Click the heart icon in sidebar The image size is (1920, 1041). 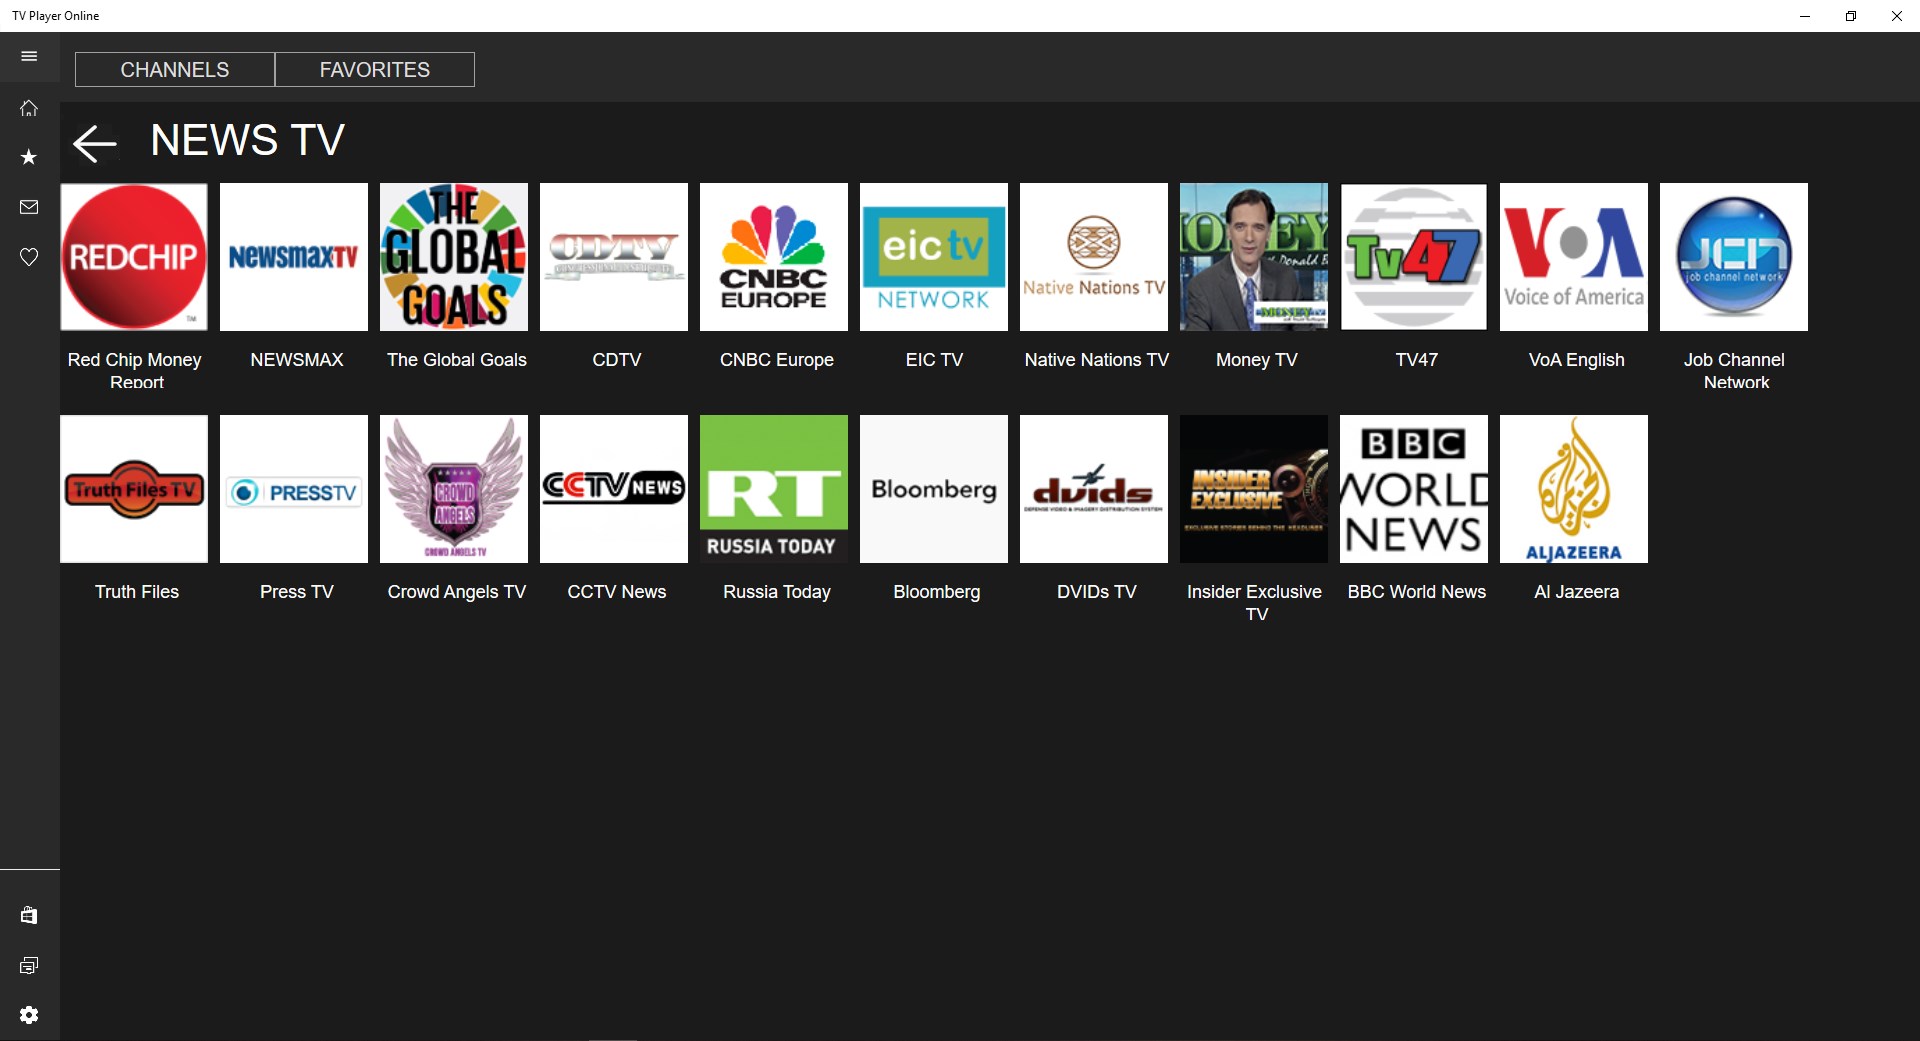click(x=29, y=257)
